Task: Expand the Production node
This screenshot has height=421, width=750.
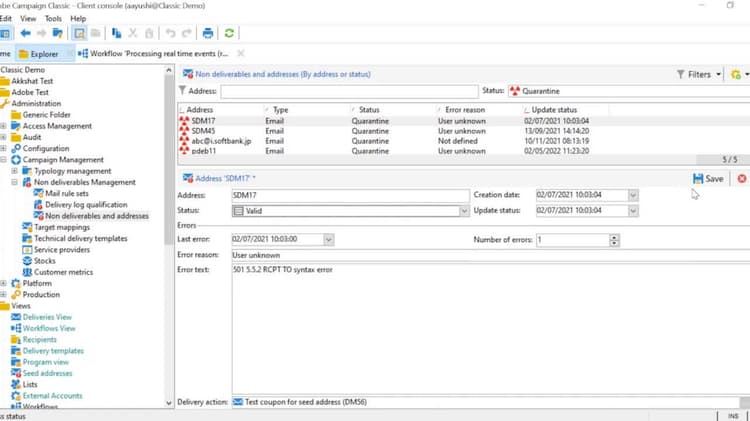Action: [3, 294]
